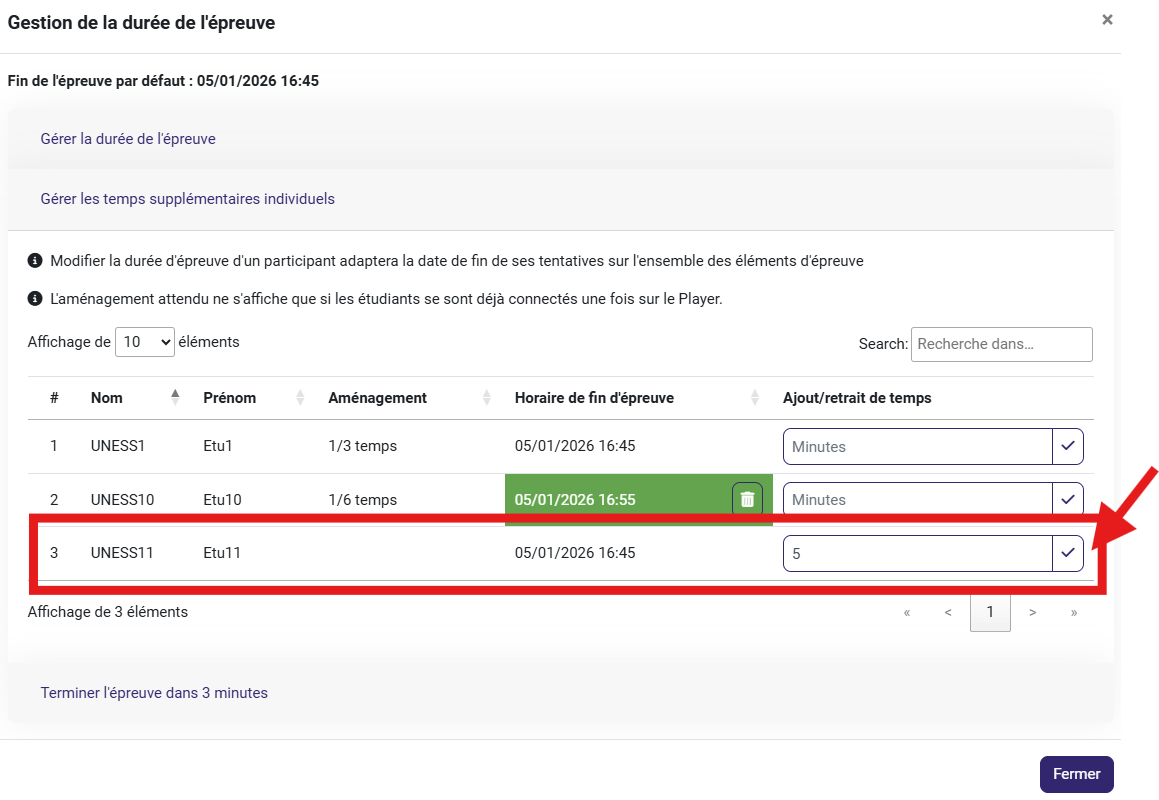
Task: Click the Fermer button
Action: click(1076, 774)
